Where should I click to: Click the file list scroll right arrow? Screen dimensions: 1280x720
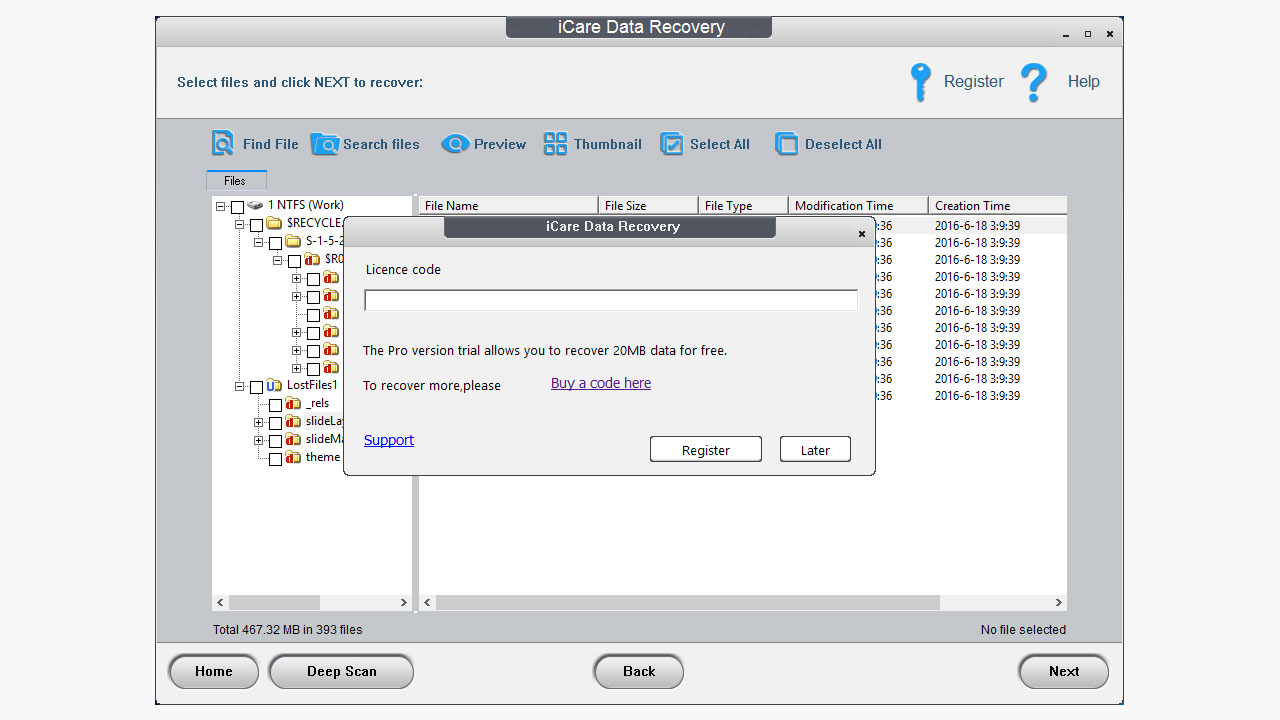click(x=1059, y=603)
